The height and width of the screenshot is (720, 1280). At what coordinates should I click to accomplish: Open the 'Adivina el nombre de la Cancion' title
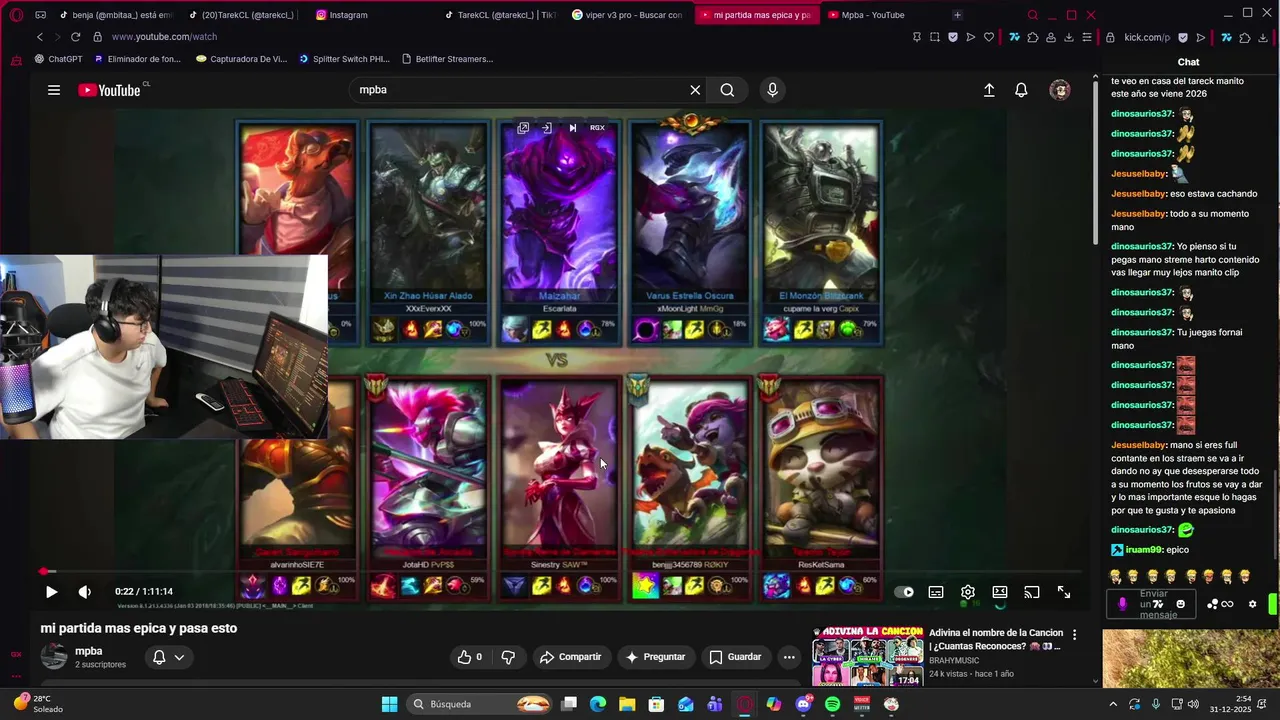click(996, 639)
